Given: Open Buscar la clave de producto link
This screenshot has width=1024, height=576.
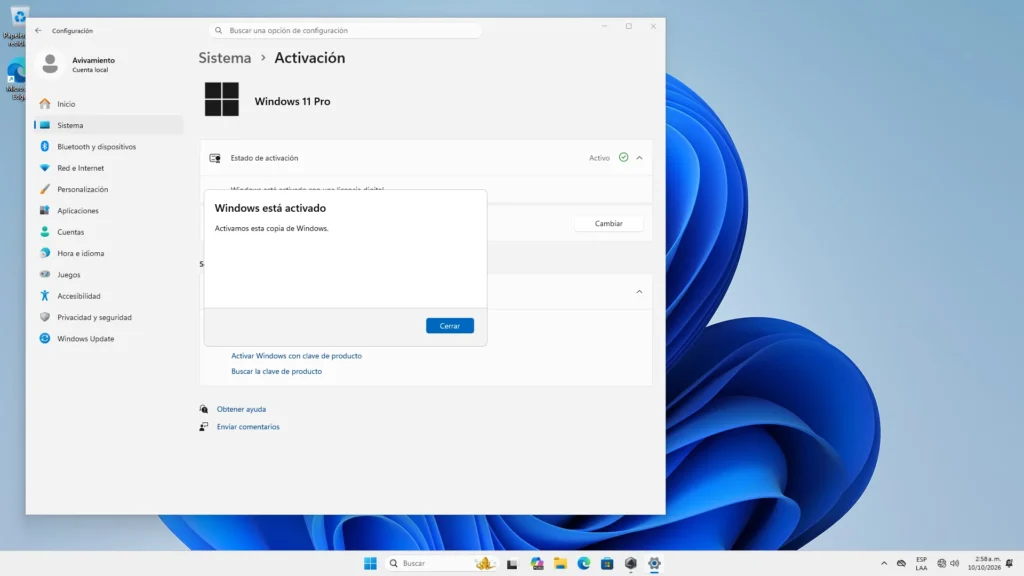Looking at the screenshot, I should [x=276, y=371].
